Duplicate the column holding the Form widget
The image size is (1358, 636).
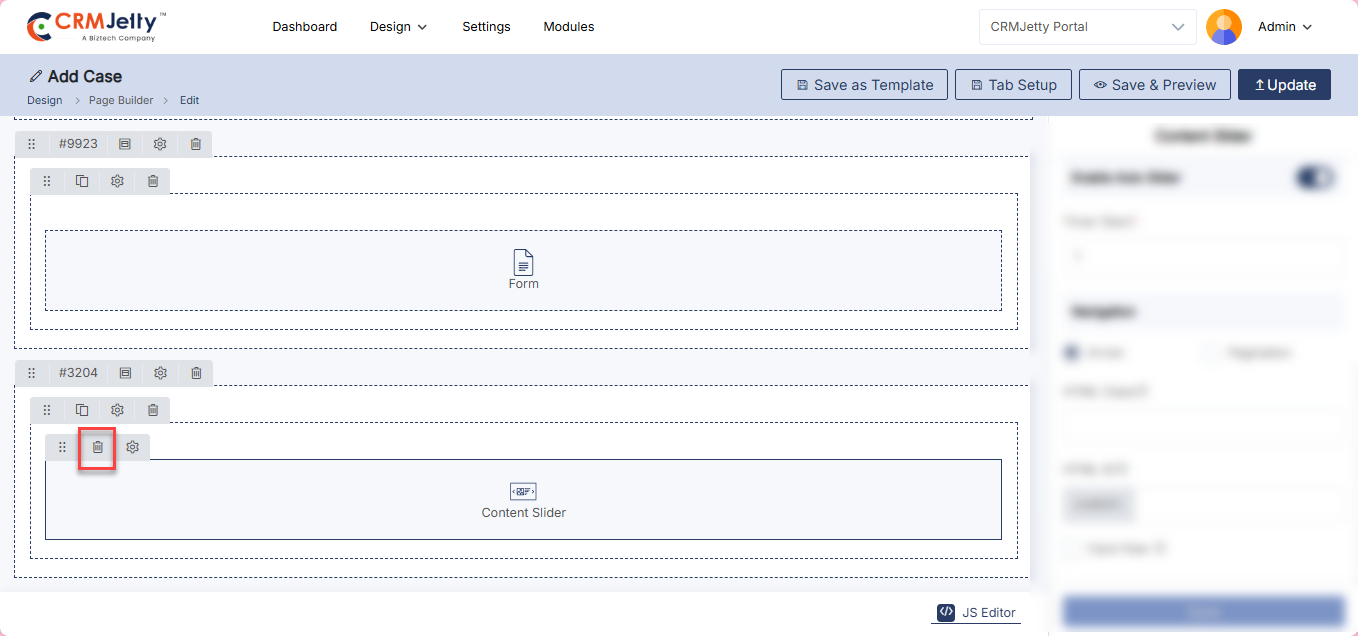coord(82,181)
